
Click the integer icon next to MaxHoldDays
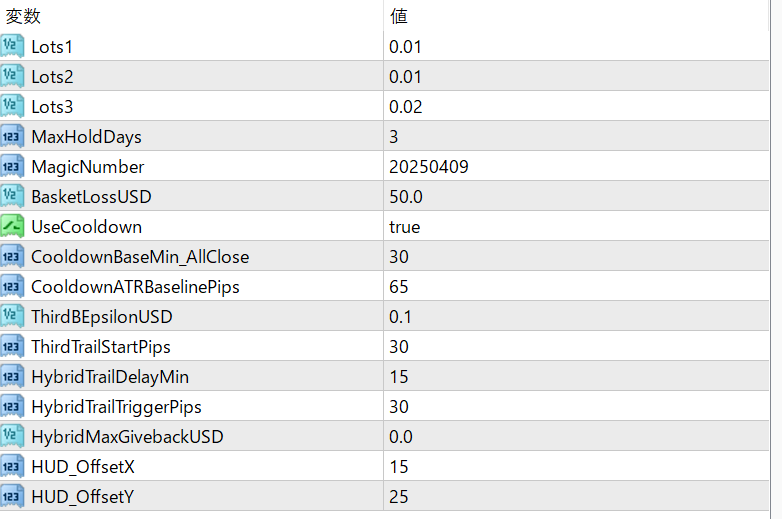tap(12, 136)
